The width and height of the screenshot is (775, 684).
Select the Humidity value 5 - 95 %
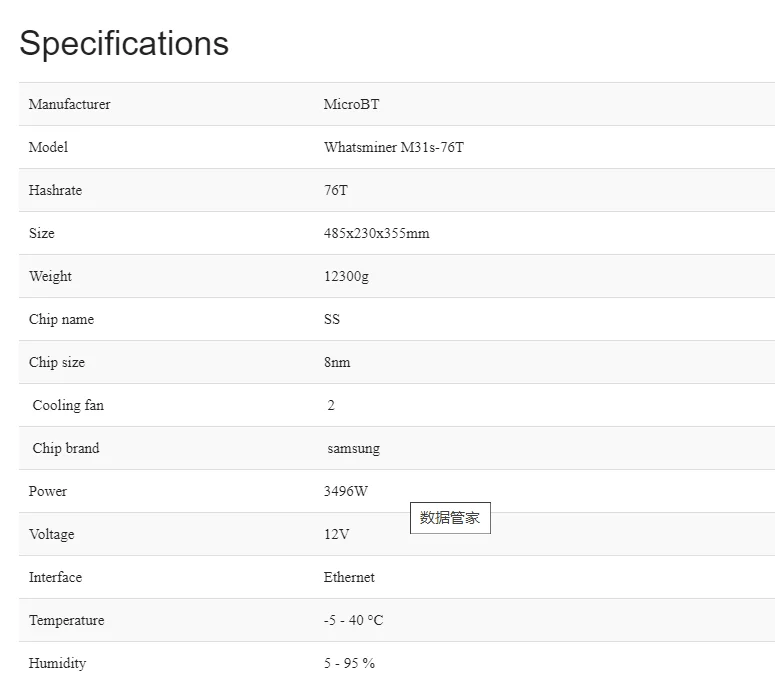click(x=349, y=663)
